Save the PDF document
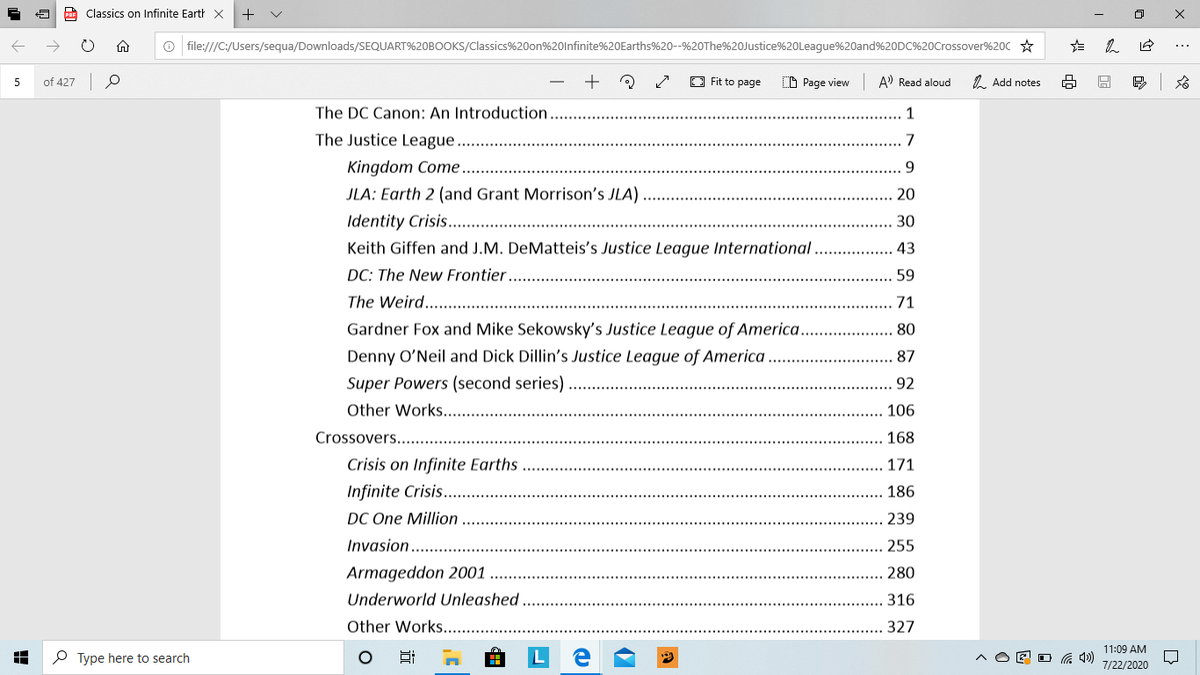 pyautogui.click(x=1103, y=82)
